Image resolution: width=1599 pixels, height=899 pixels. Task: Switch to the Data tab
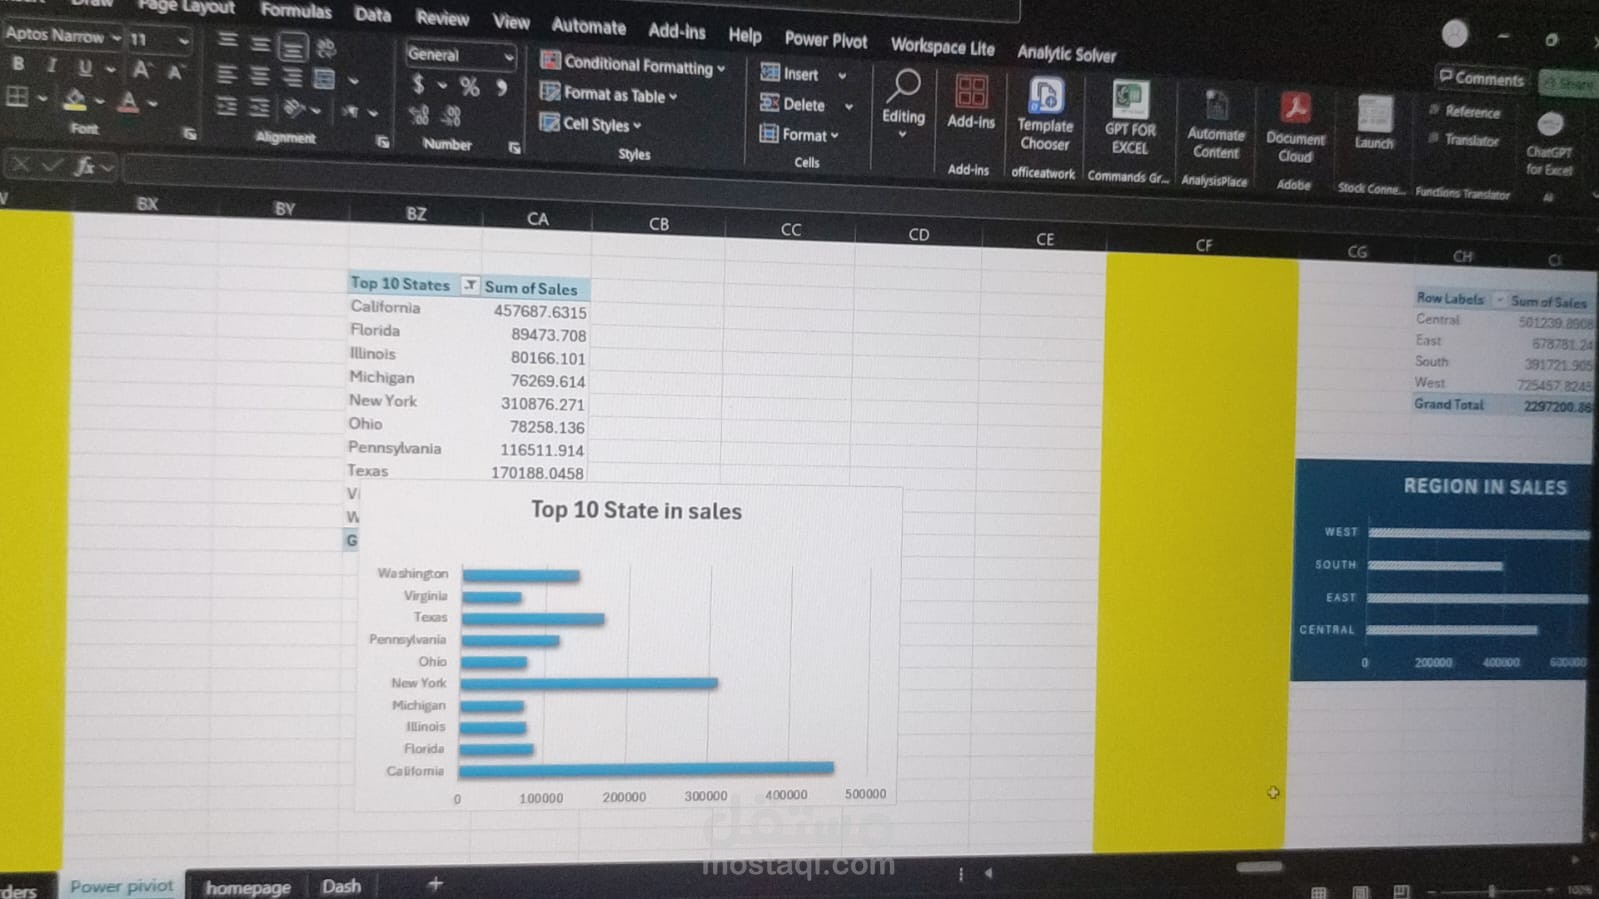pyautogui.click(x=372, y=14)
